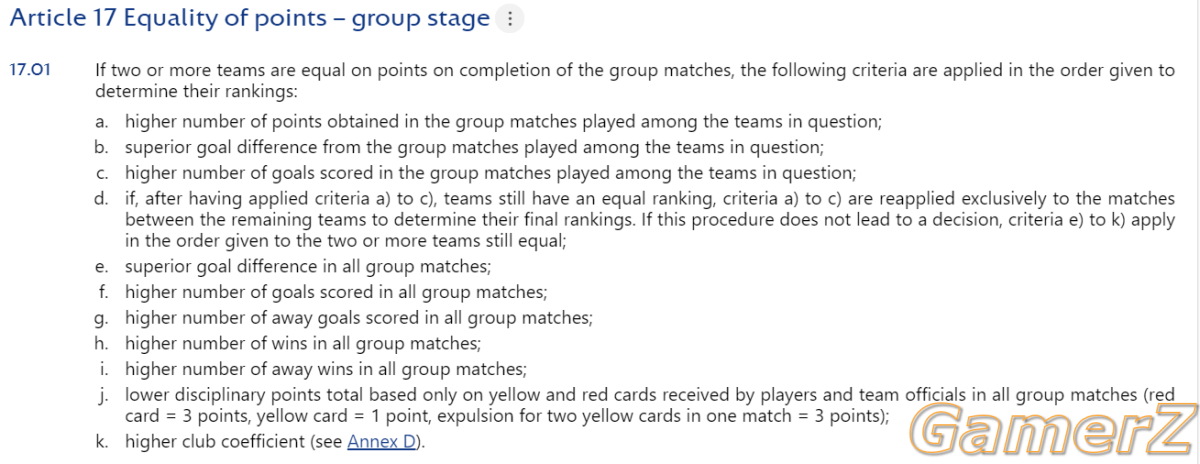Click criterion i higher number of away wins
The image size is (1200, 464).
(326, 368)
